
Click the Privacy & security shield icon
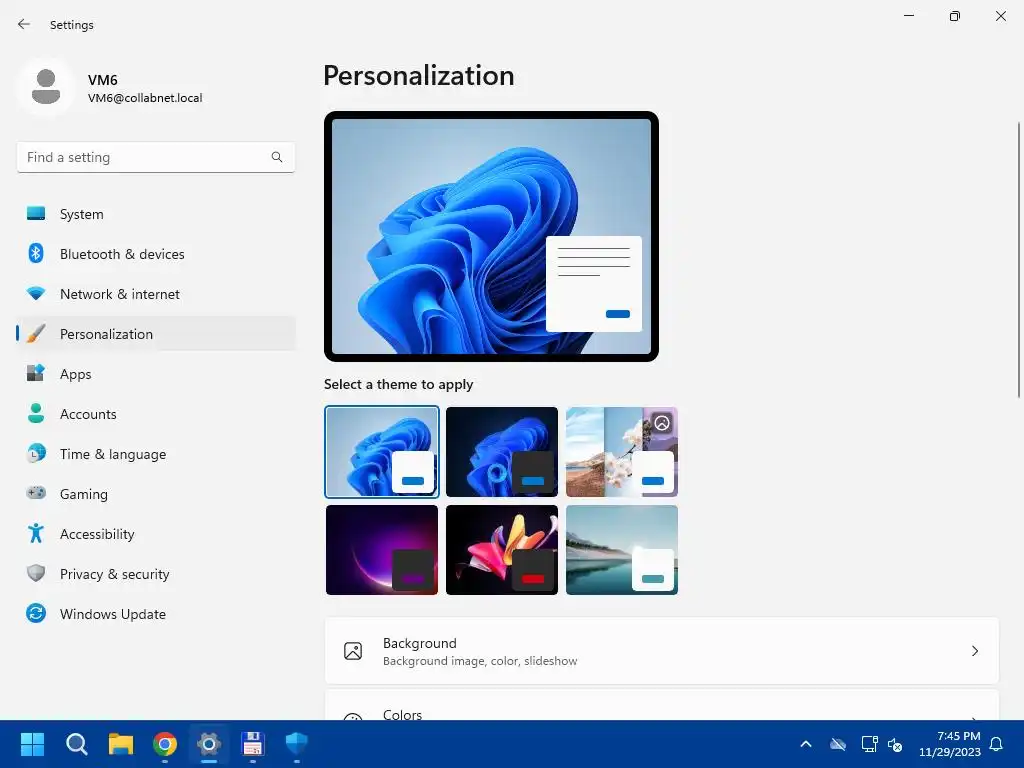click(x=36, y=573)
